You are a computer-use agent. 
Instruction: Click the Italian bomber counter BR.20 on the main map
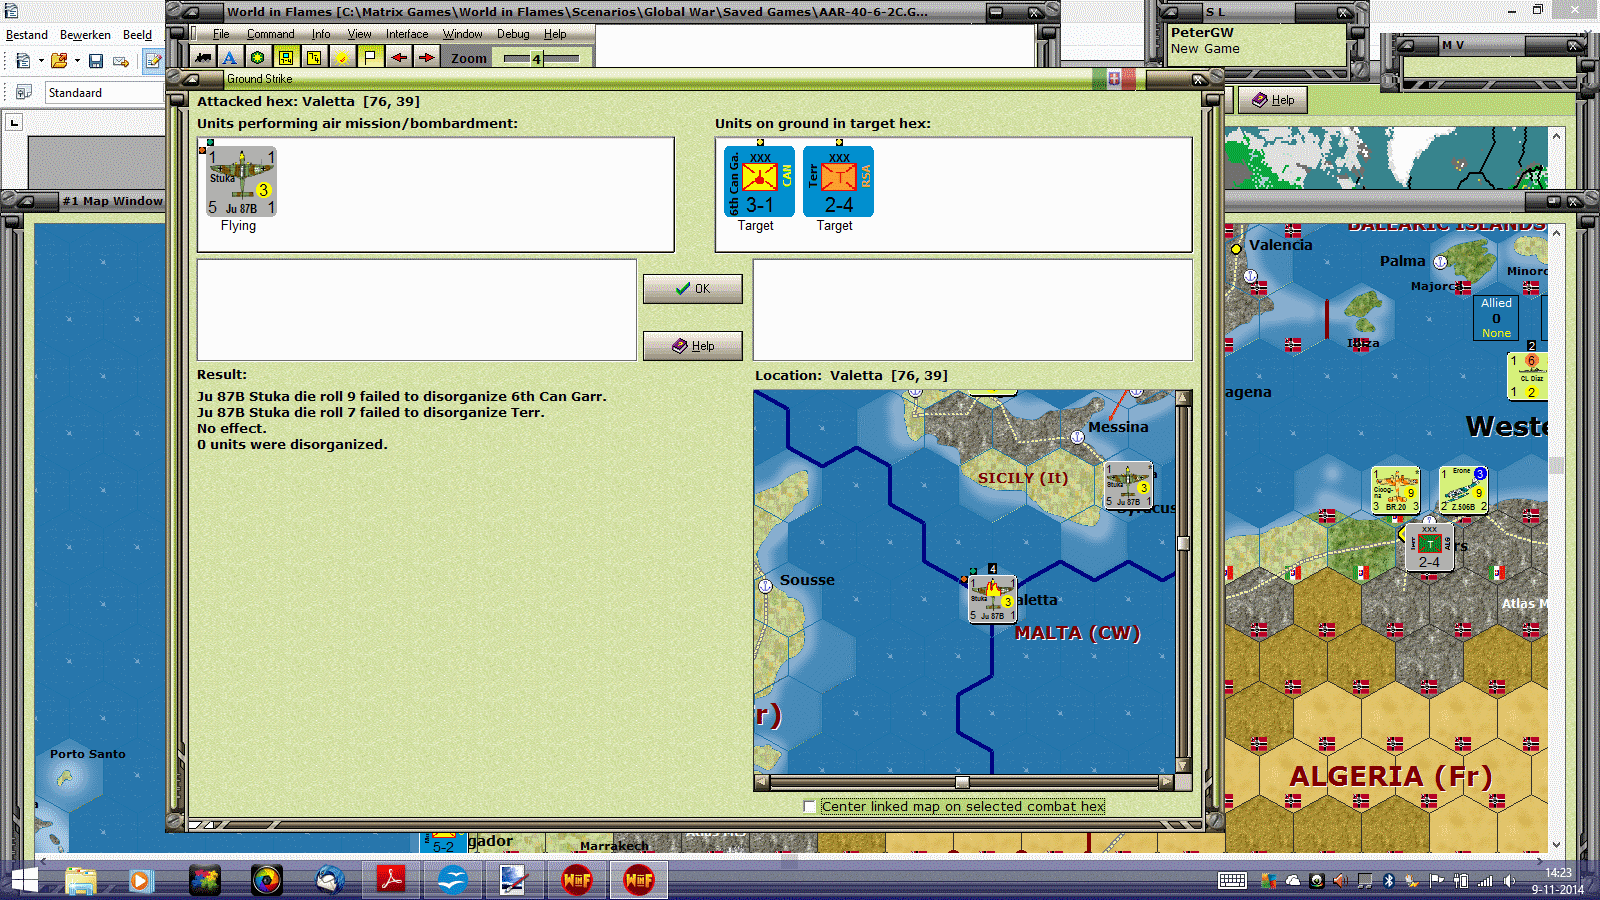pos(1396,490)
